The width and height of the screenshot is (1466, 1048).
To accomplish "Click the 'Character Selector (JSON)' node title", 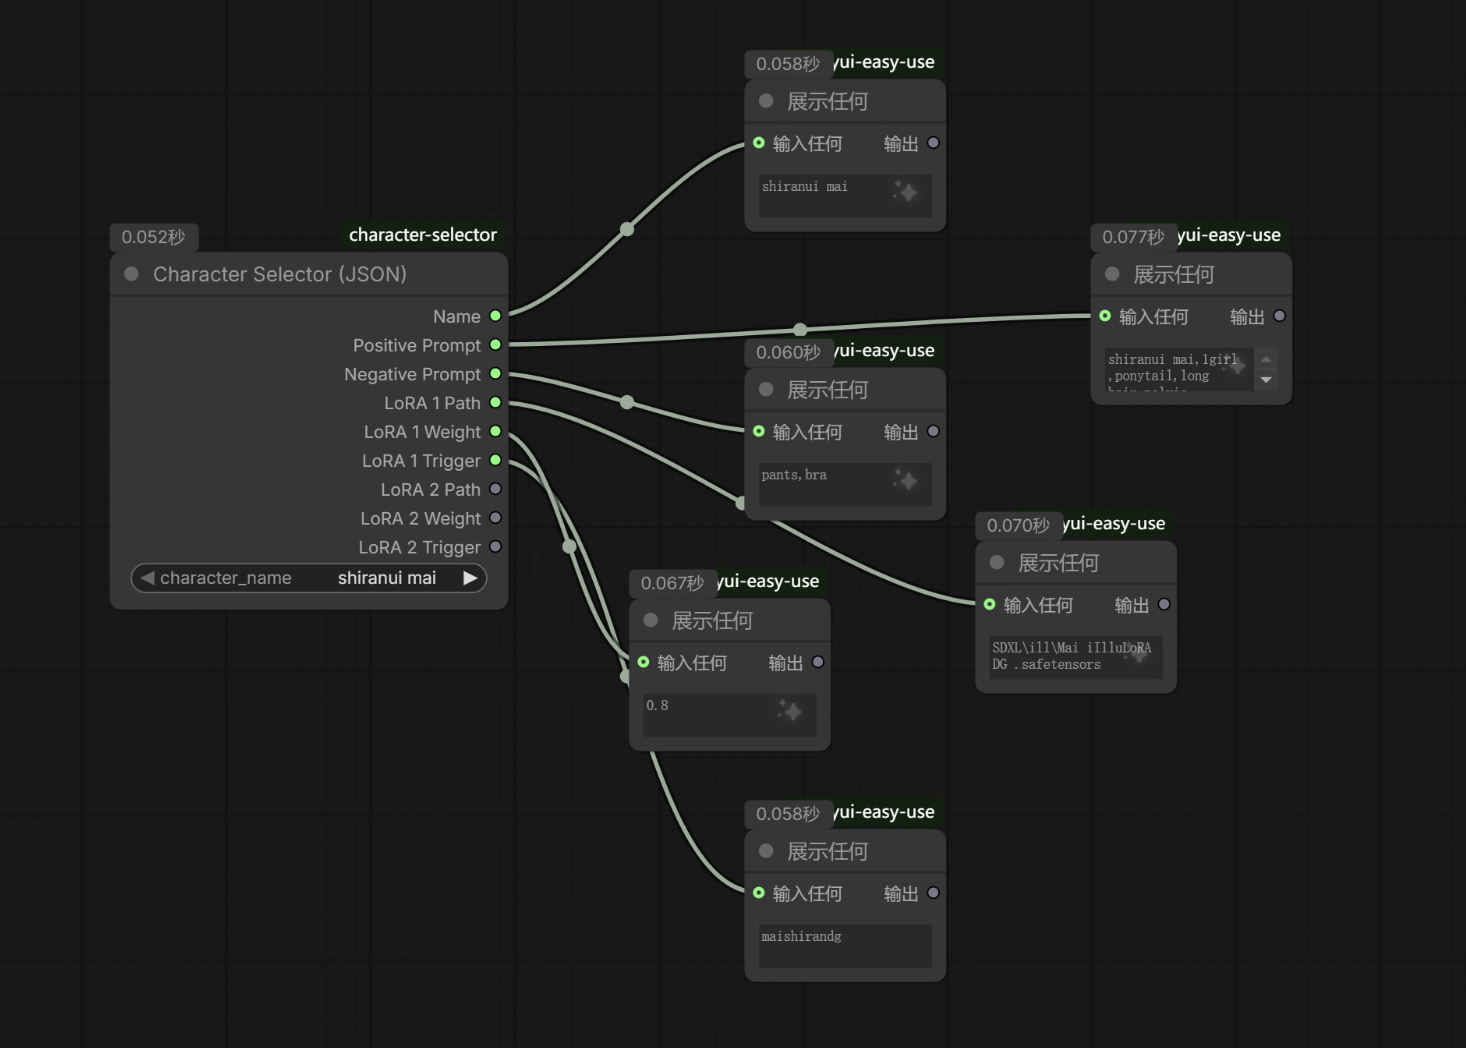I will pos(280,274).
